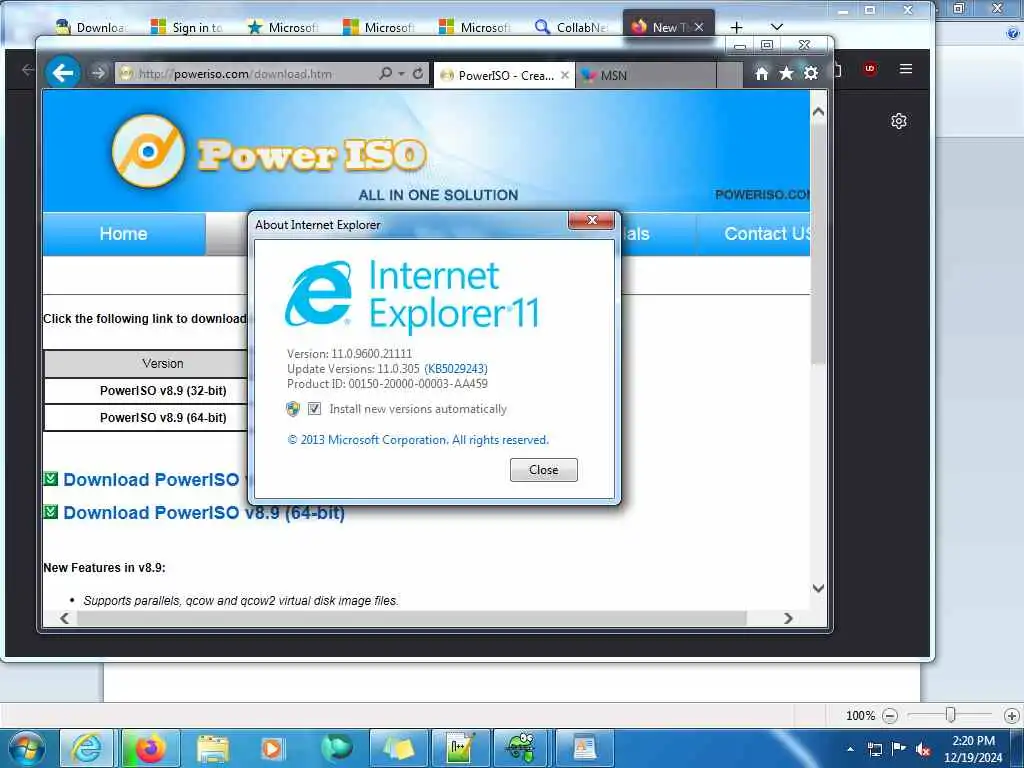Click the zoom slider handle
1024x768 pixels.
coord(951,715)
